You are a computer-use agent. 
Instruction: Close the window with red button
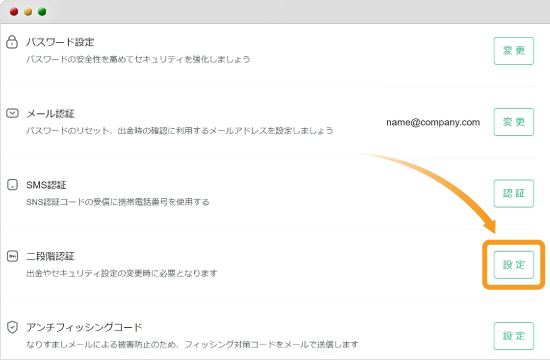[x=14, y=12]
